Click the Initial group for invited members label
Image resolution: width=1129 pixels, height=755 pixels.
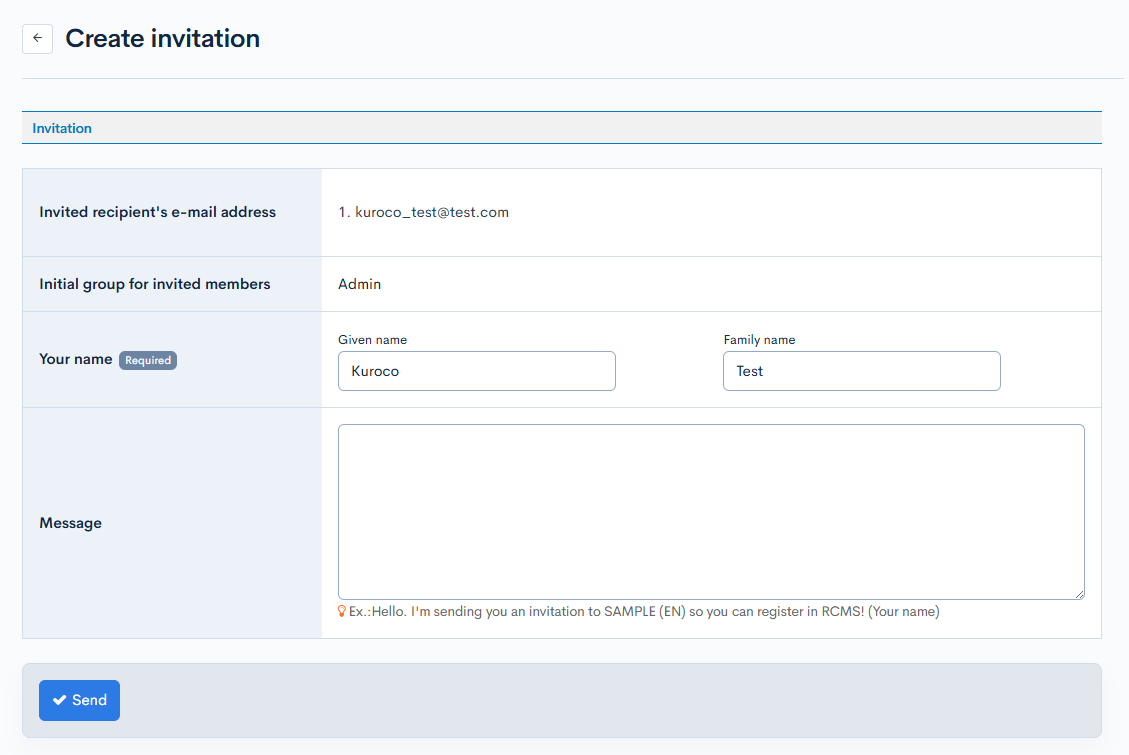pyautogui.click(x=154, y=284)
